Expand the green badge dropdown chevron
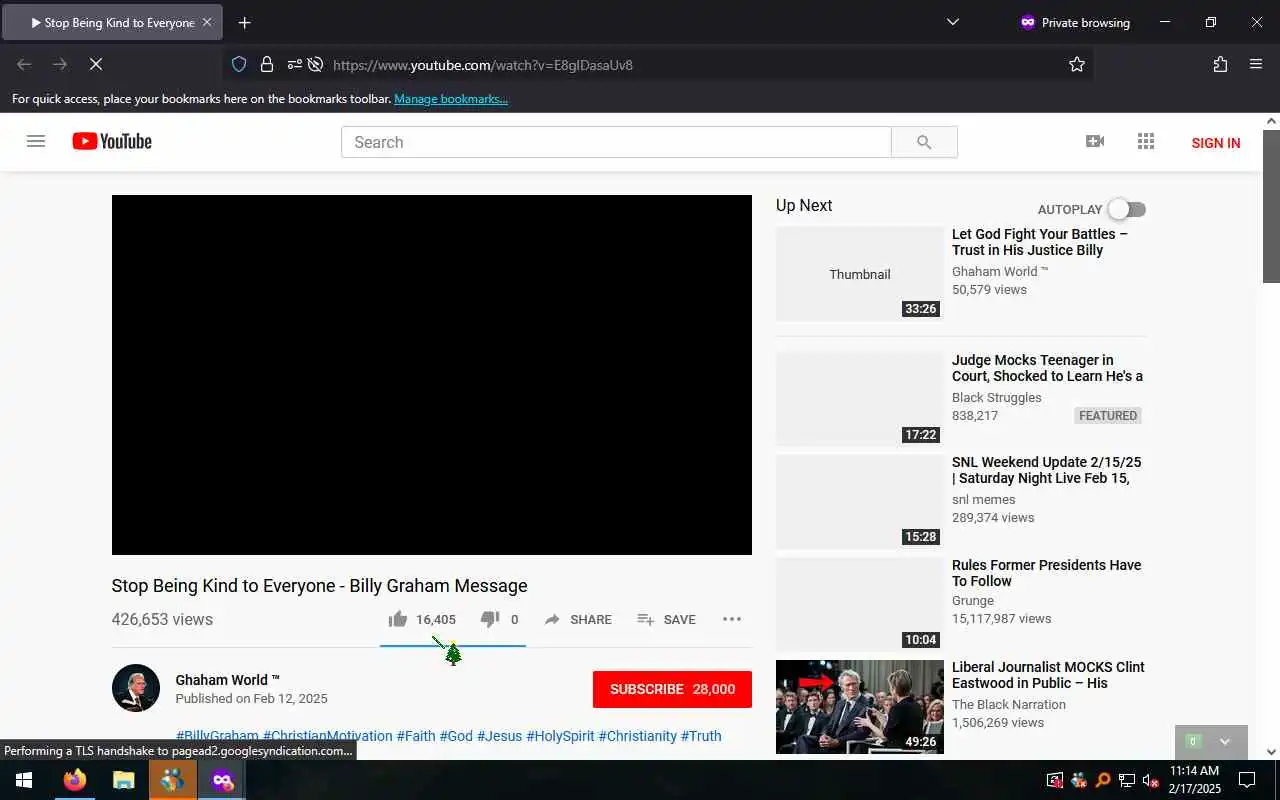 coord(1225,742)
